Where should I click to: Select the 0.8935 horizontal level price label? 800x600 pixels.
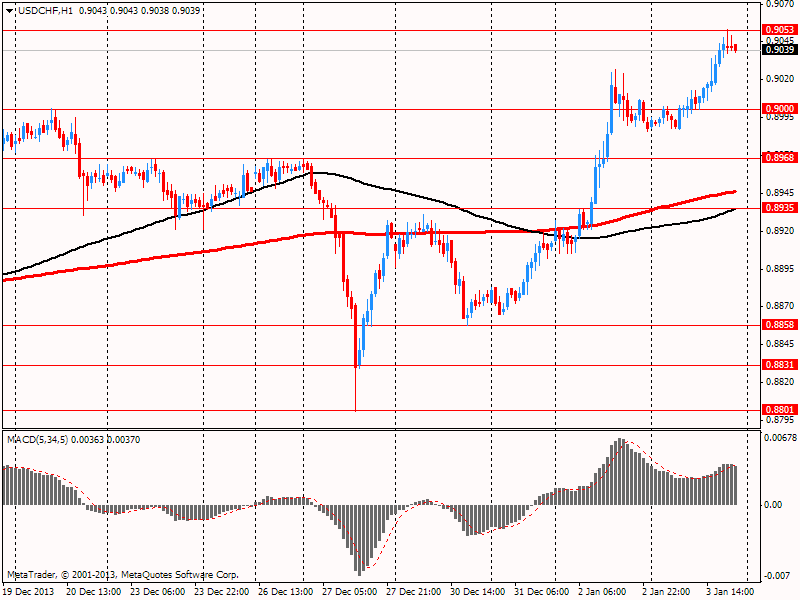[780, 207]
